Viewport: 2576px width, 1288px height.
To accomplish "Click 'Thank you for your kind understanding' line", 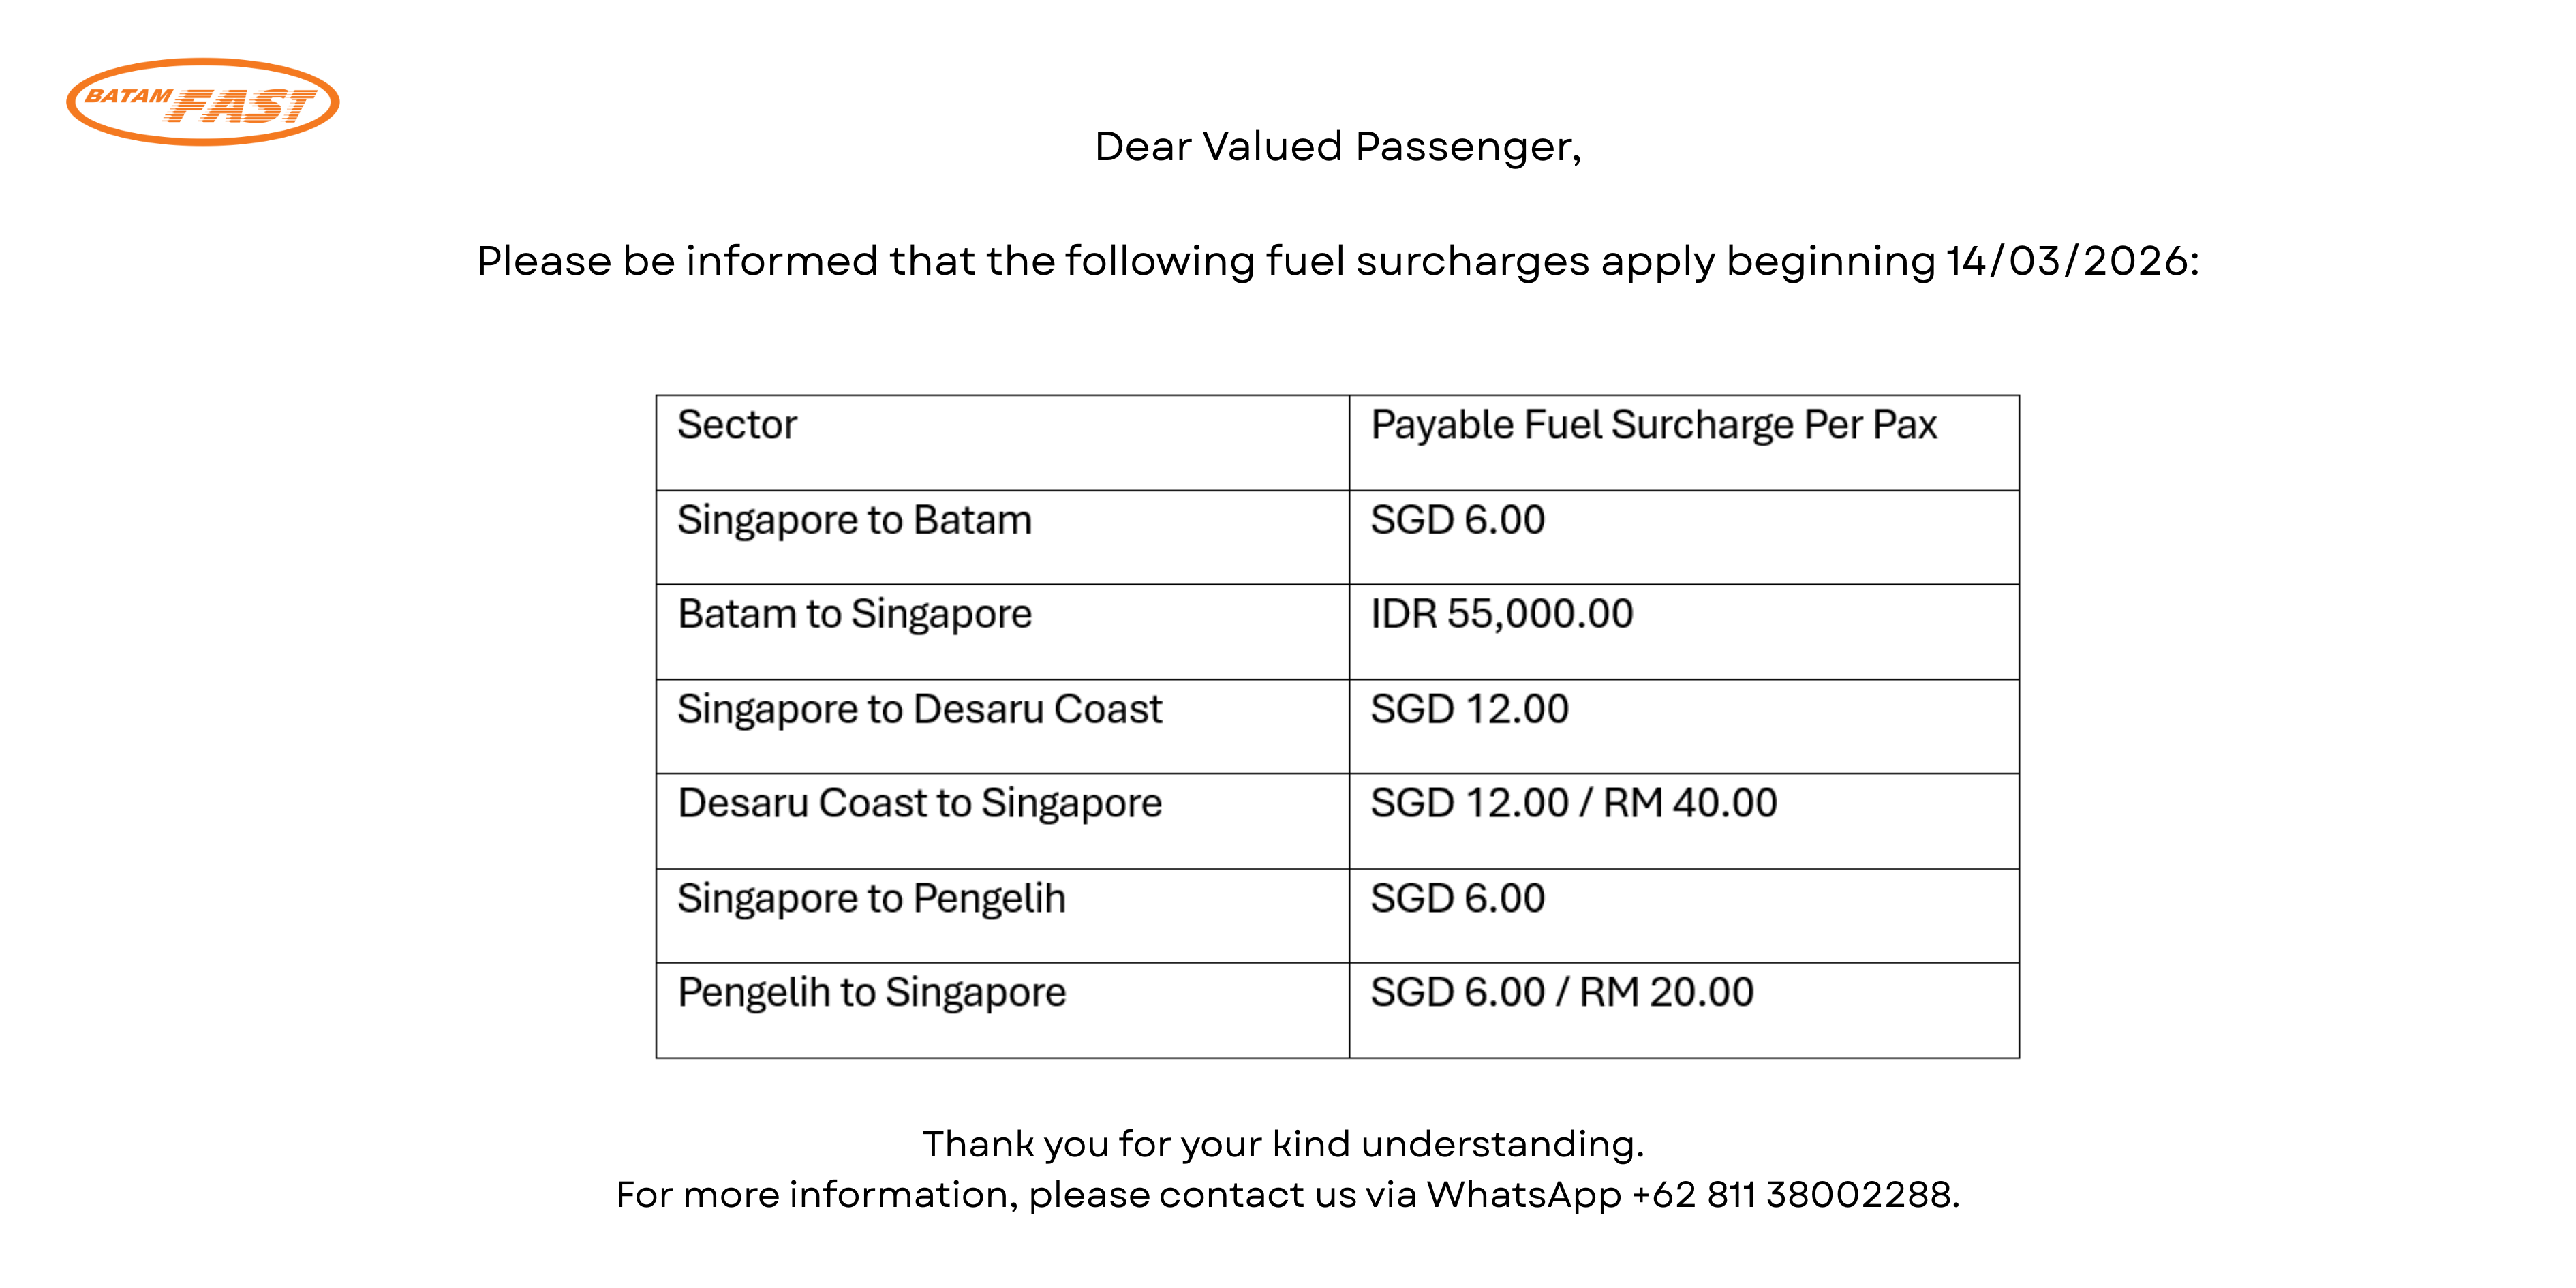I will pyautogui.click(x=1283, y=1144).
